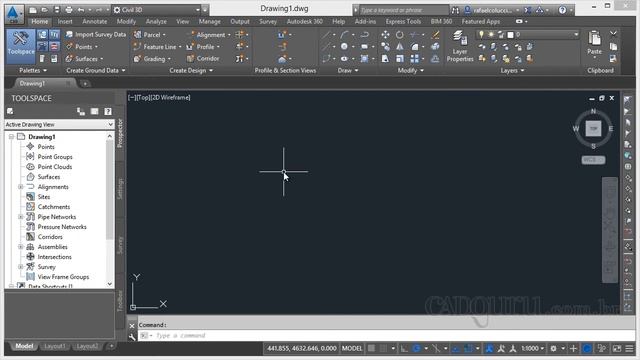Select the Rotate tool in Modify panel

pyautogui.click(x=400, y=35)
